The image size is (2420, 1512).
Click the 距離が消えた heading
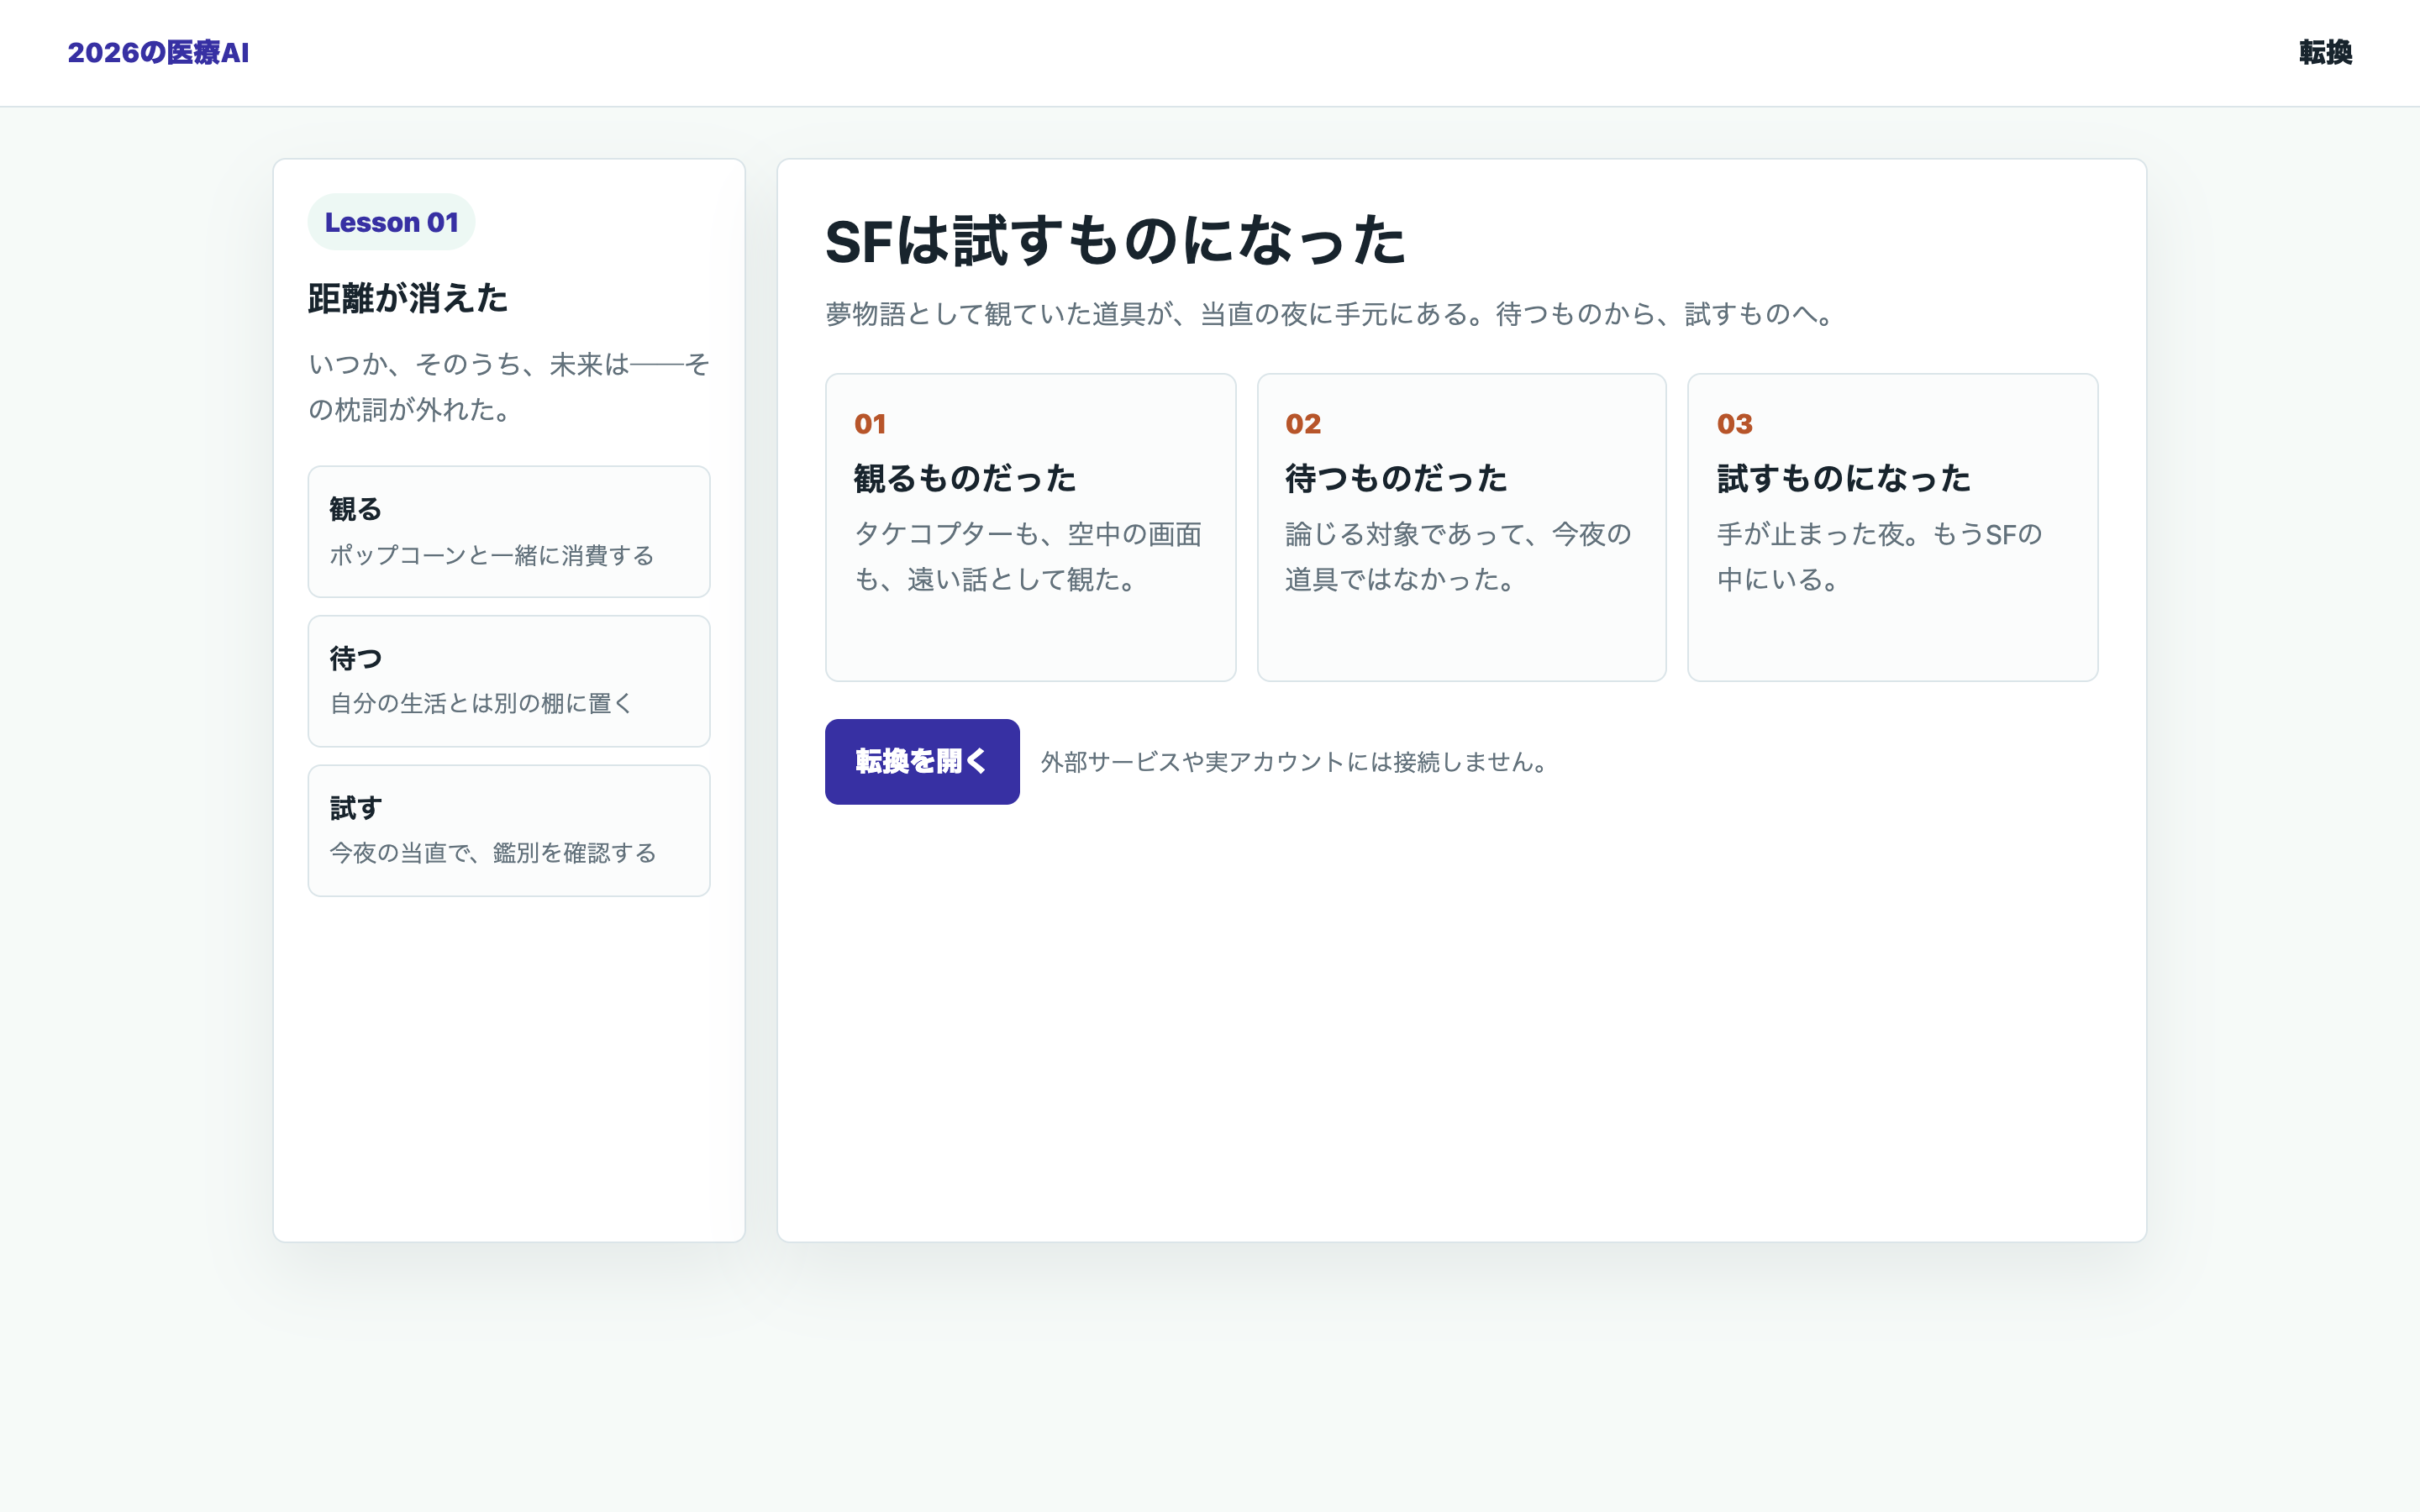[408, 298]
